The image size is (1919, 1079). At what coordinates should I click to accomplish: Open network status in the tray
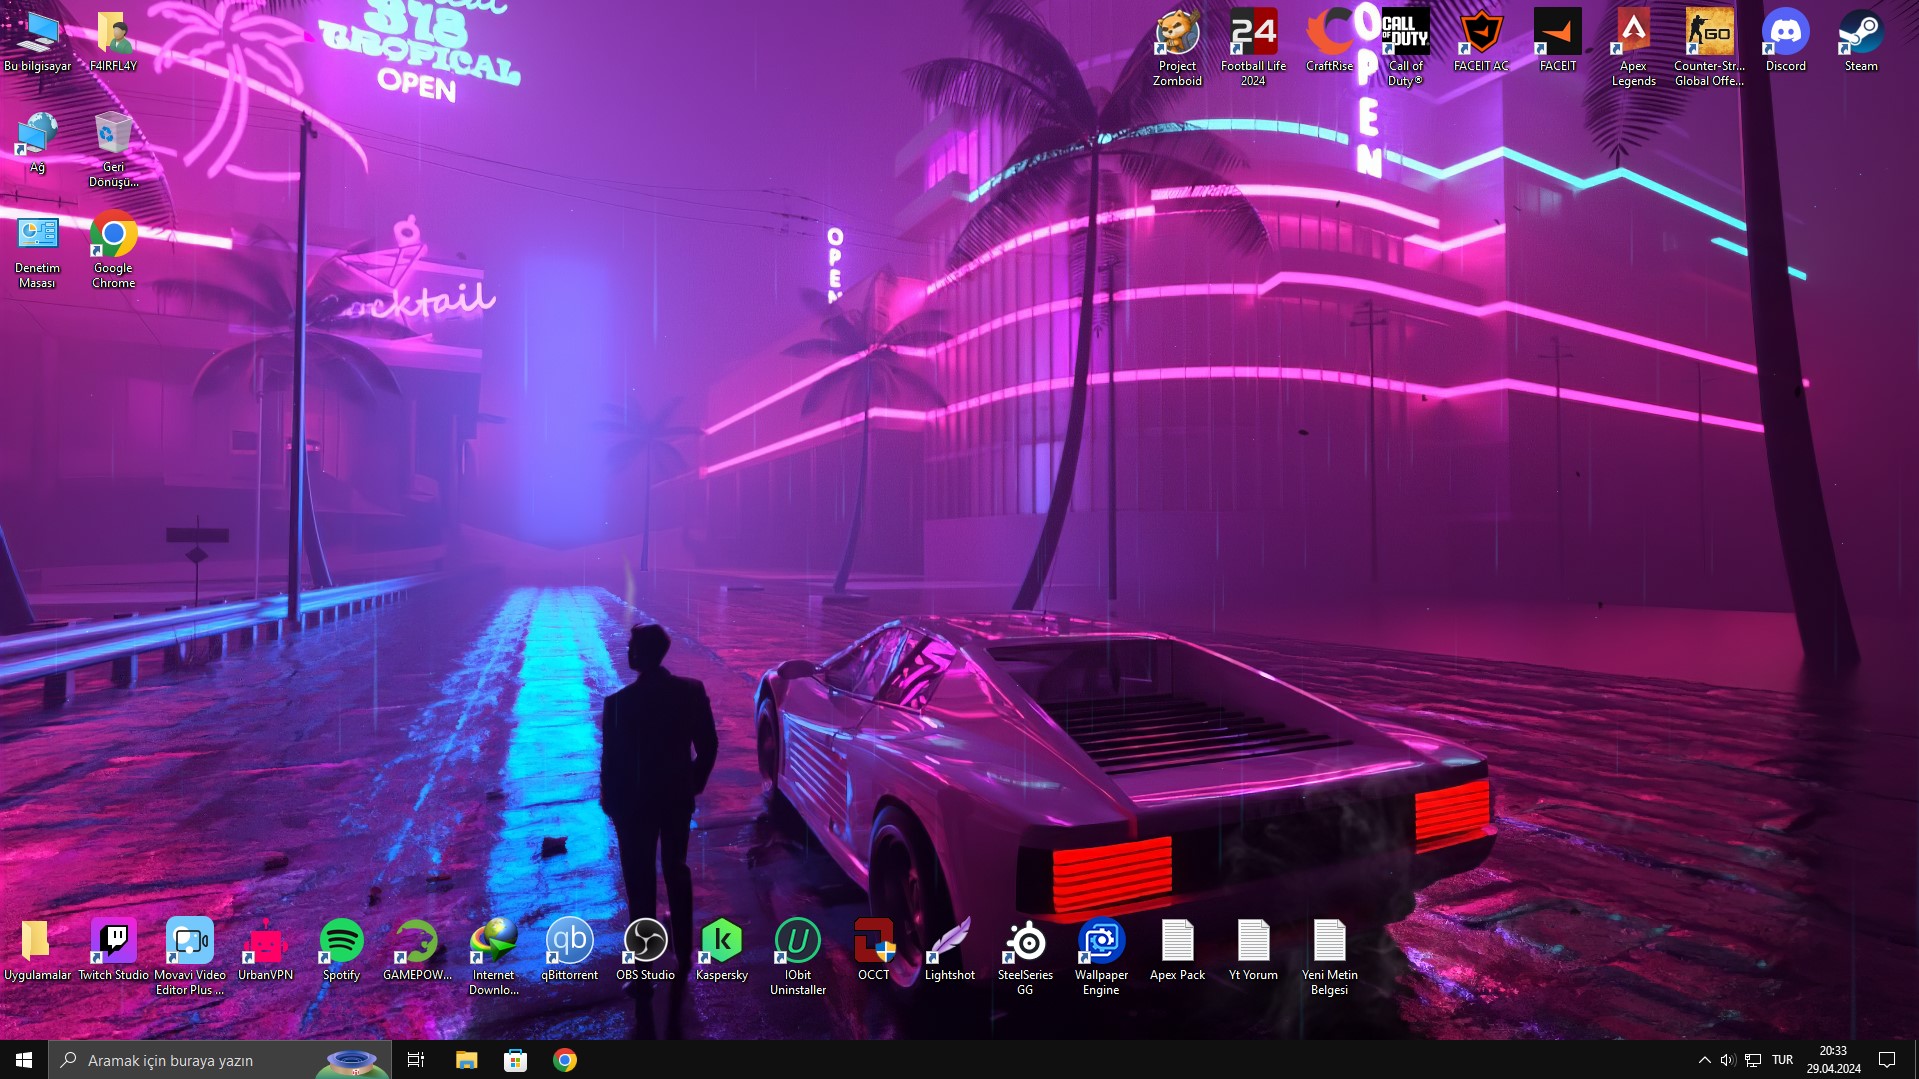pos(1753,1060)
